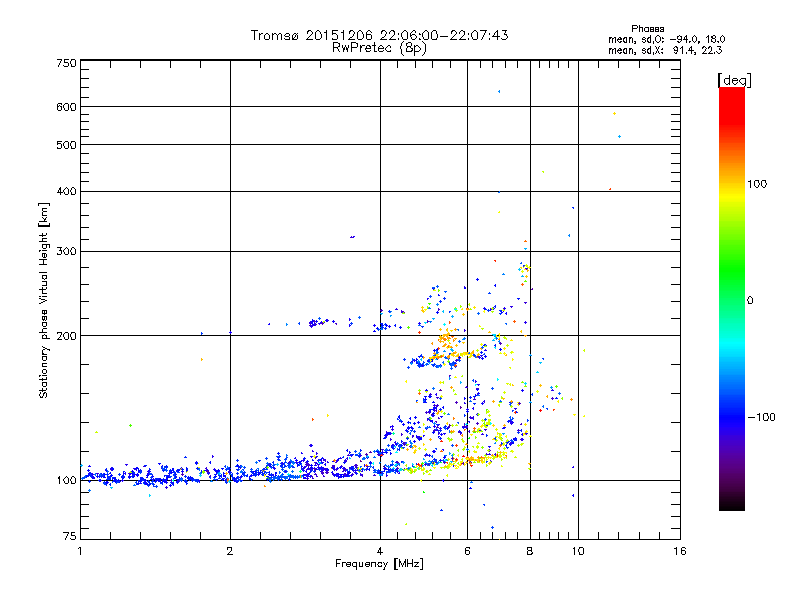Click the x-axis tick label "8"
Viewport: 800px width, 600px height.
[530, 551]
